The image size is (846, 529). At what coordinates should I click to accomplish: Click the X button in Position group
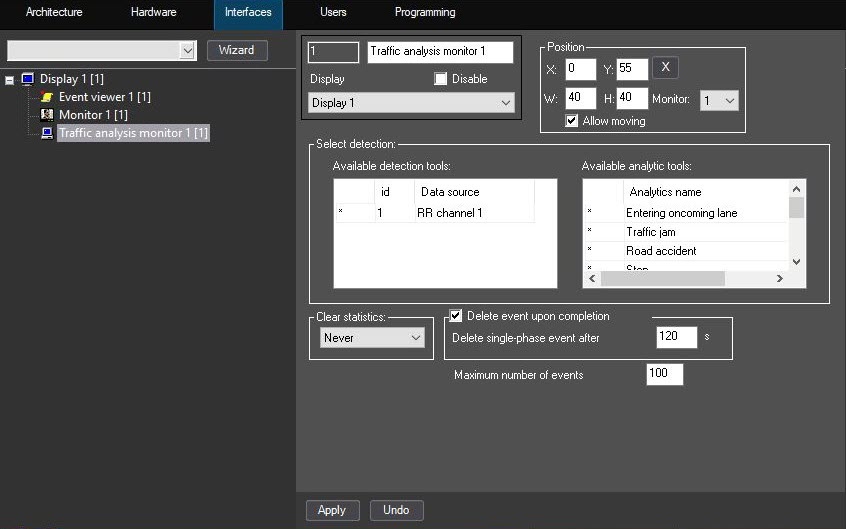[x=665, y=67]
